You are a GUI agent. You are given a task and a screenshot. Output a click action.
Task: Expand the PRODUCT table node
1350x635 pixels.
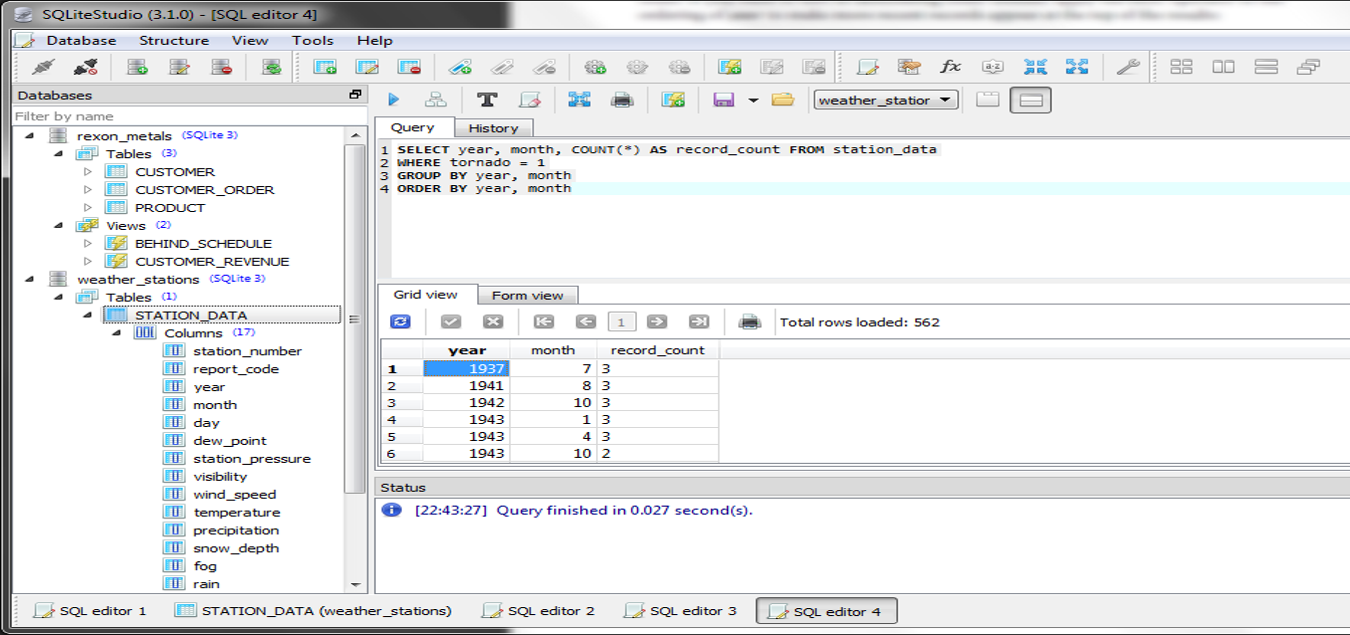[x=87, y=208]
